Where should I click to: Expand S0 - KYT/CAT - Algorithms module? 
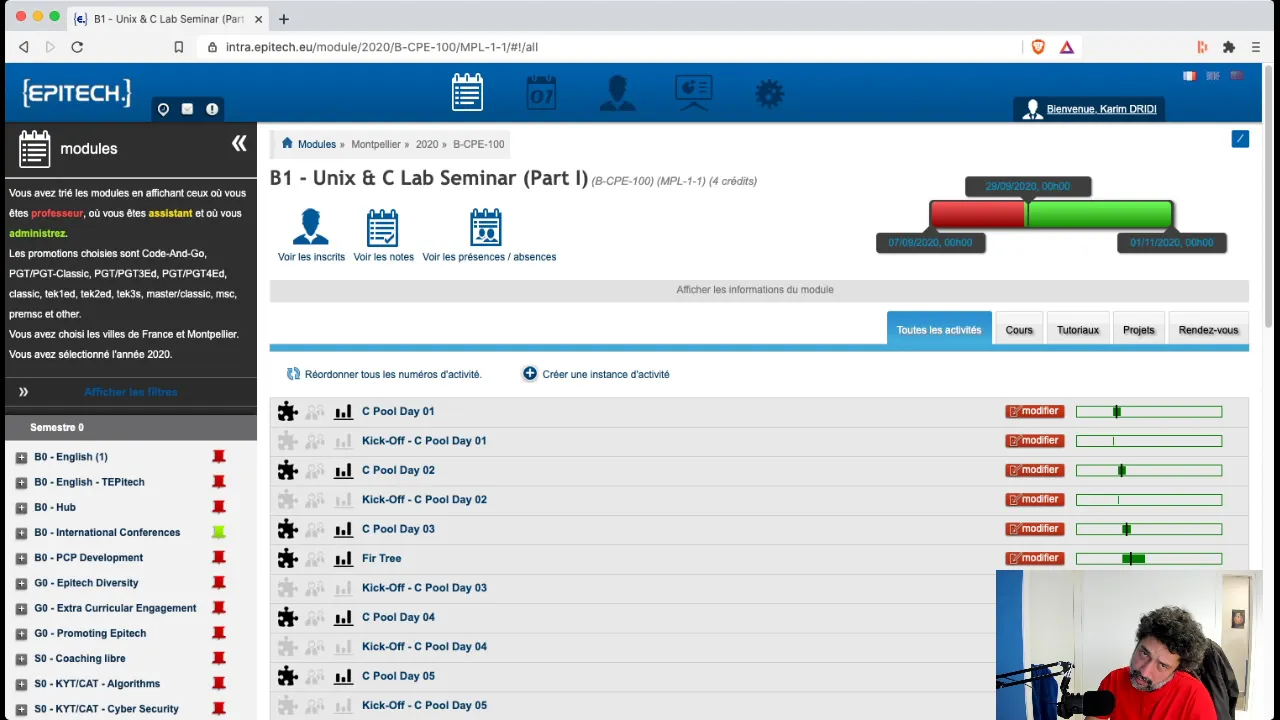point(21,684)
